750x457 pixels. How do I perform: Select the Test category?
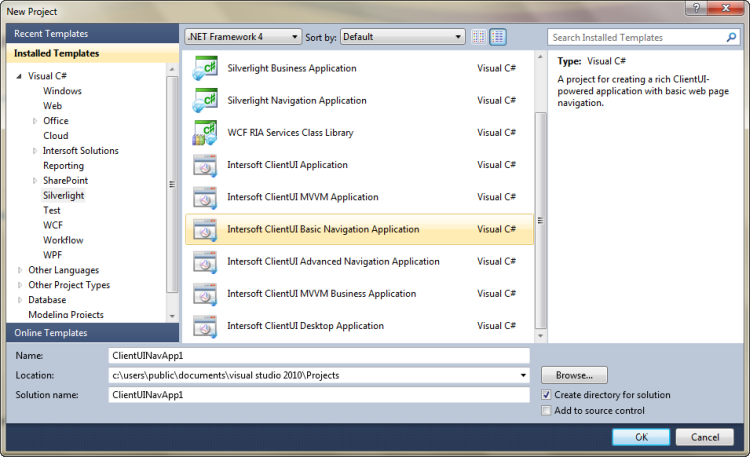(52, 211)
